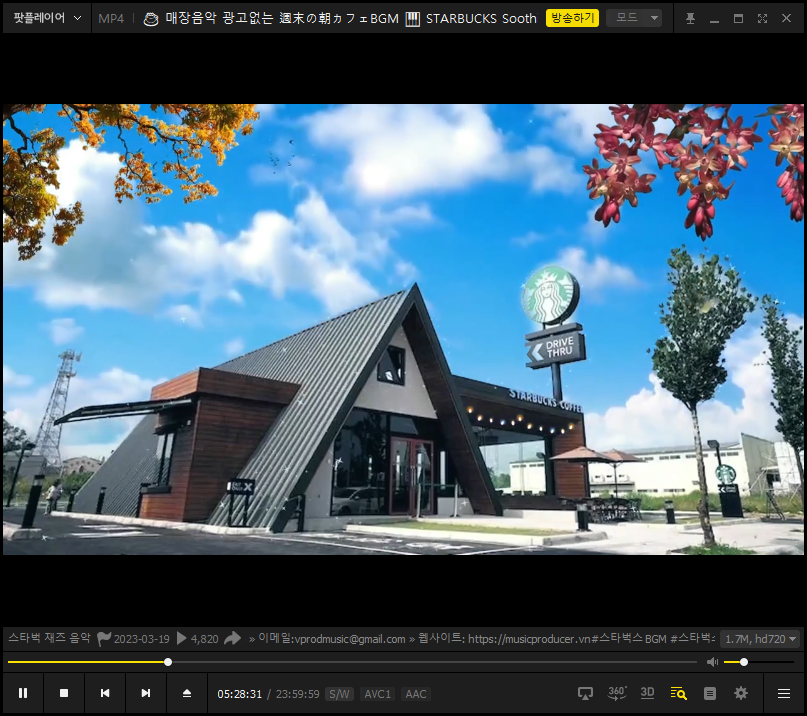Click the current time 05:28:31
Viewport: 807px width, 716px height.
239,694
